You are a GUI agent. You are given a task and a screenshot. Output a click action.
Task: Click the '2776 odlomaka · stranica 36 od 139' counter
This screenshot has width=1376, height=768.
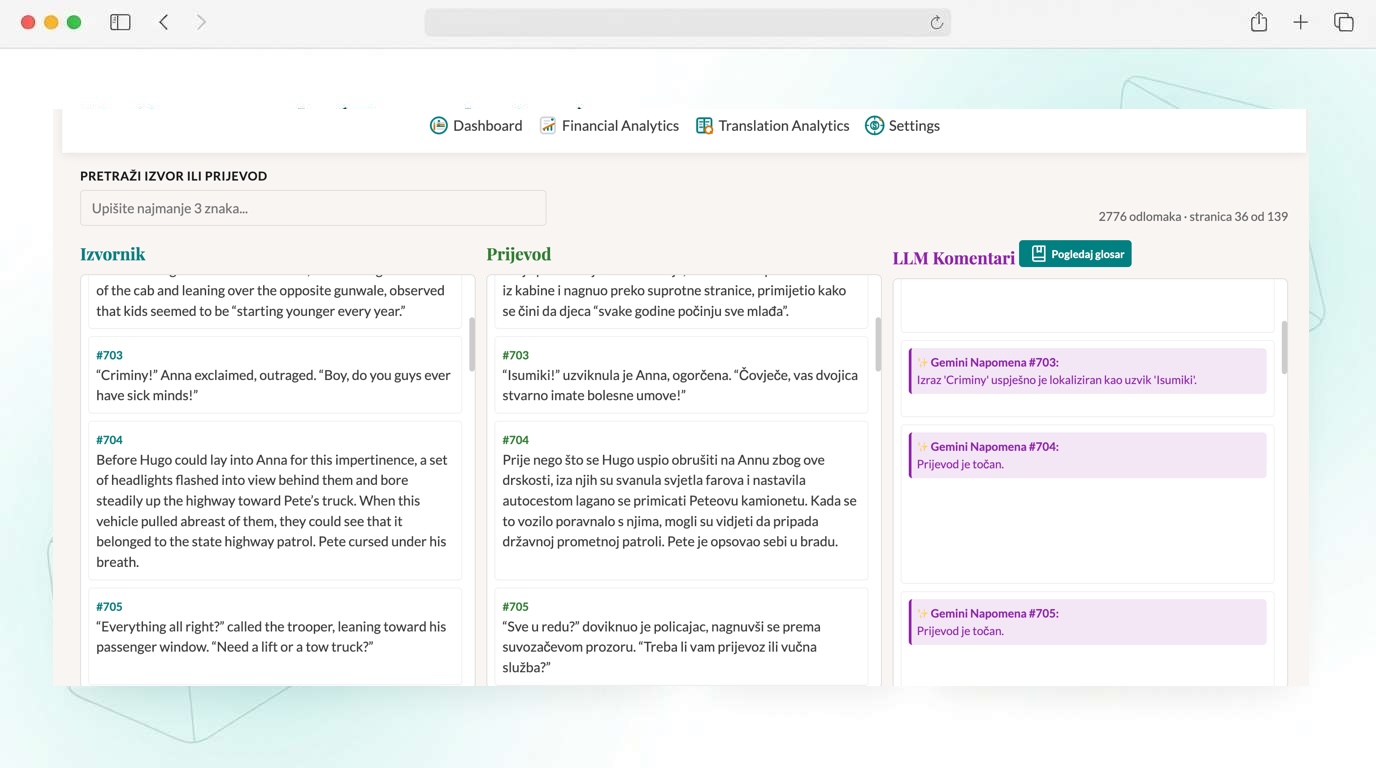1193,216
